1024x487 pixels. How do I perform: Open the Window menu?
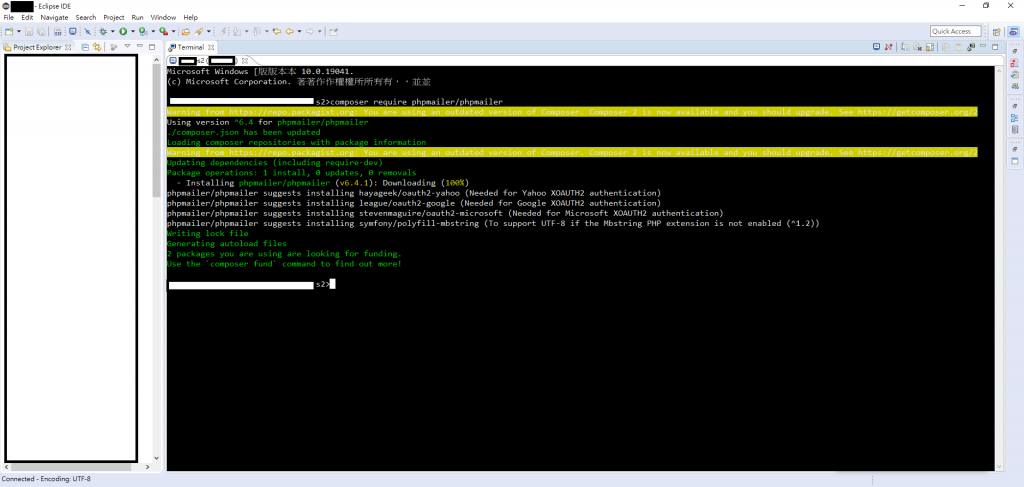point(163,17)
